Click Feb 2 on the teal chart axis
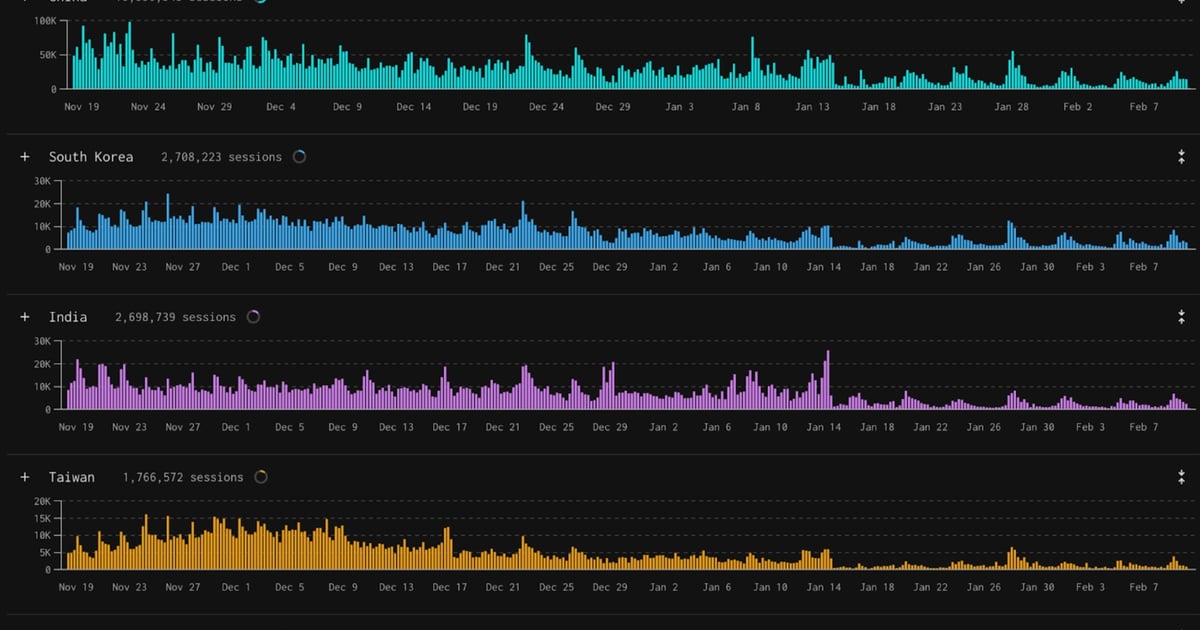 click(x=1078, y=106)
